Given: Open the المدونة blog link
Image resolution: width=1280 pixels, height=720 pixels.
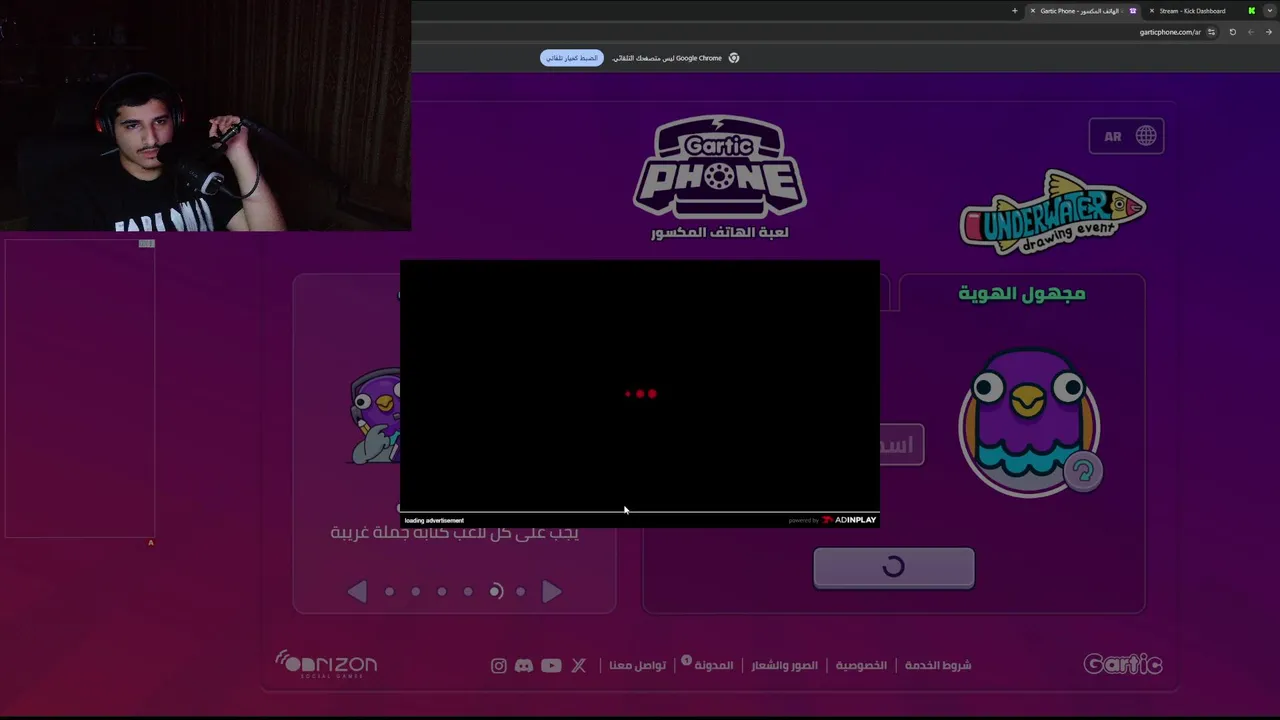Looking at the screenshot, I should (713, 665).
